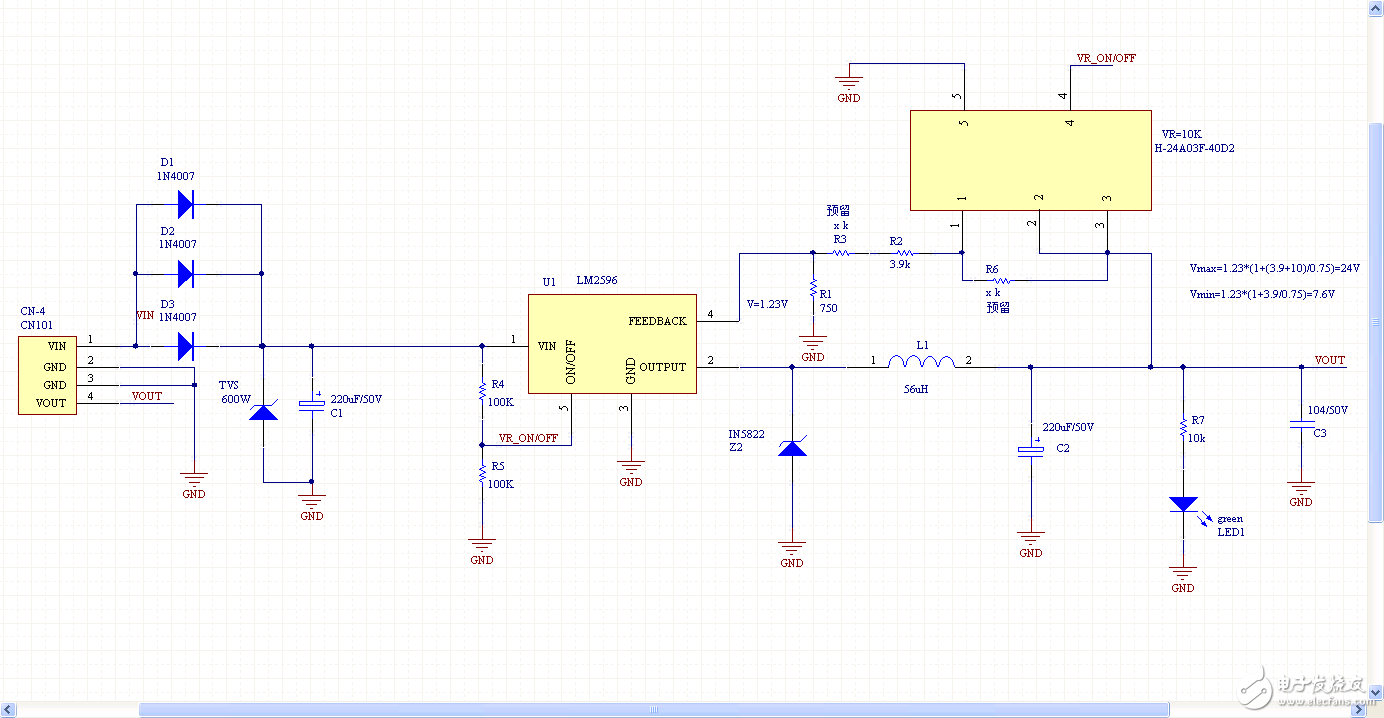This screenshot has width=1384, height=718.
Task: Select the U1 LM2596 regulator body
Action: point(612,344)
